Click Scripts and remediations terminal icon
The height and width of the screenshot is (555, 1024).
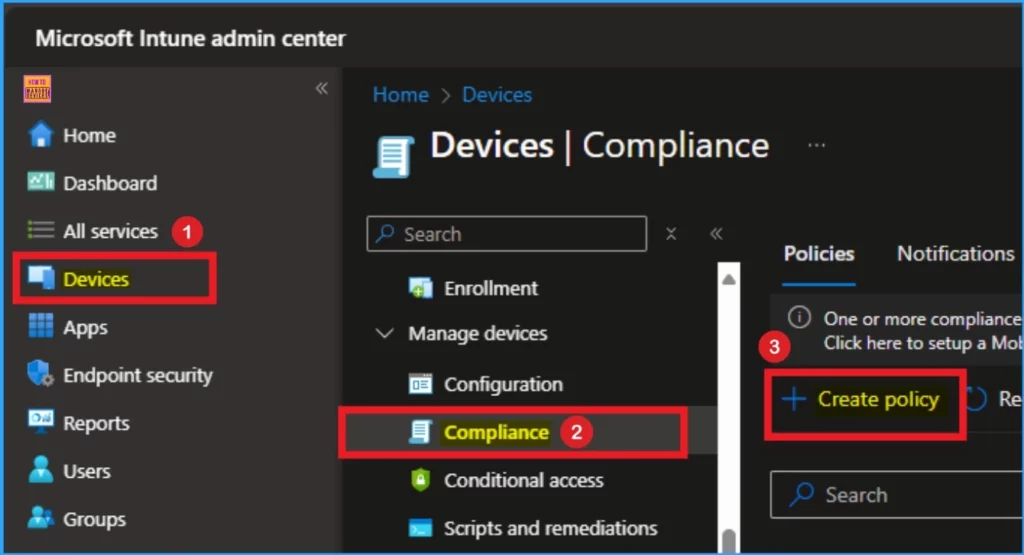[x=421, y=528]
